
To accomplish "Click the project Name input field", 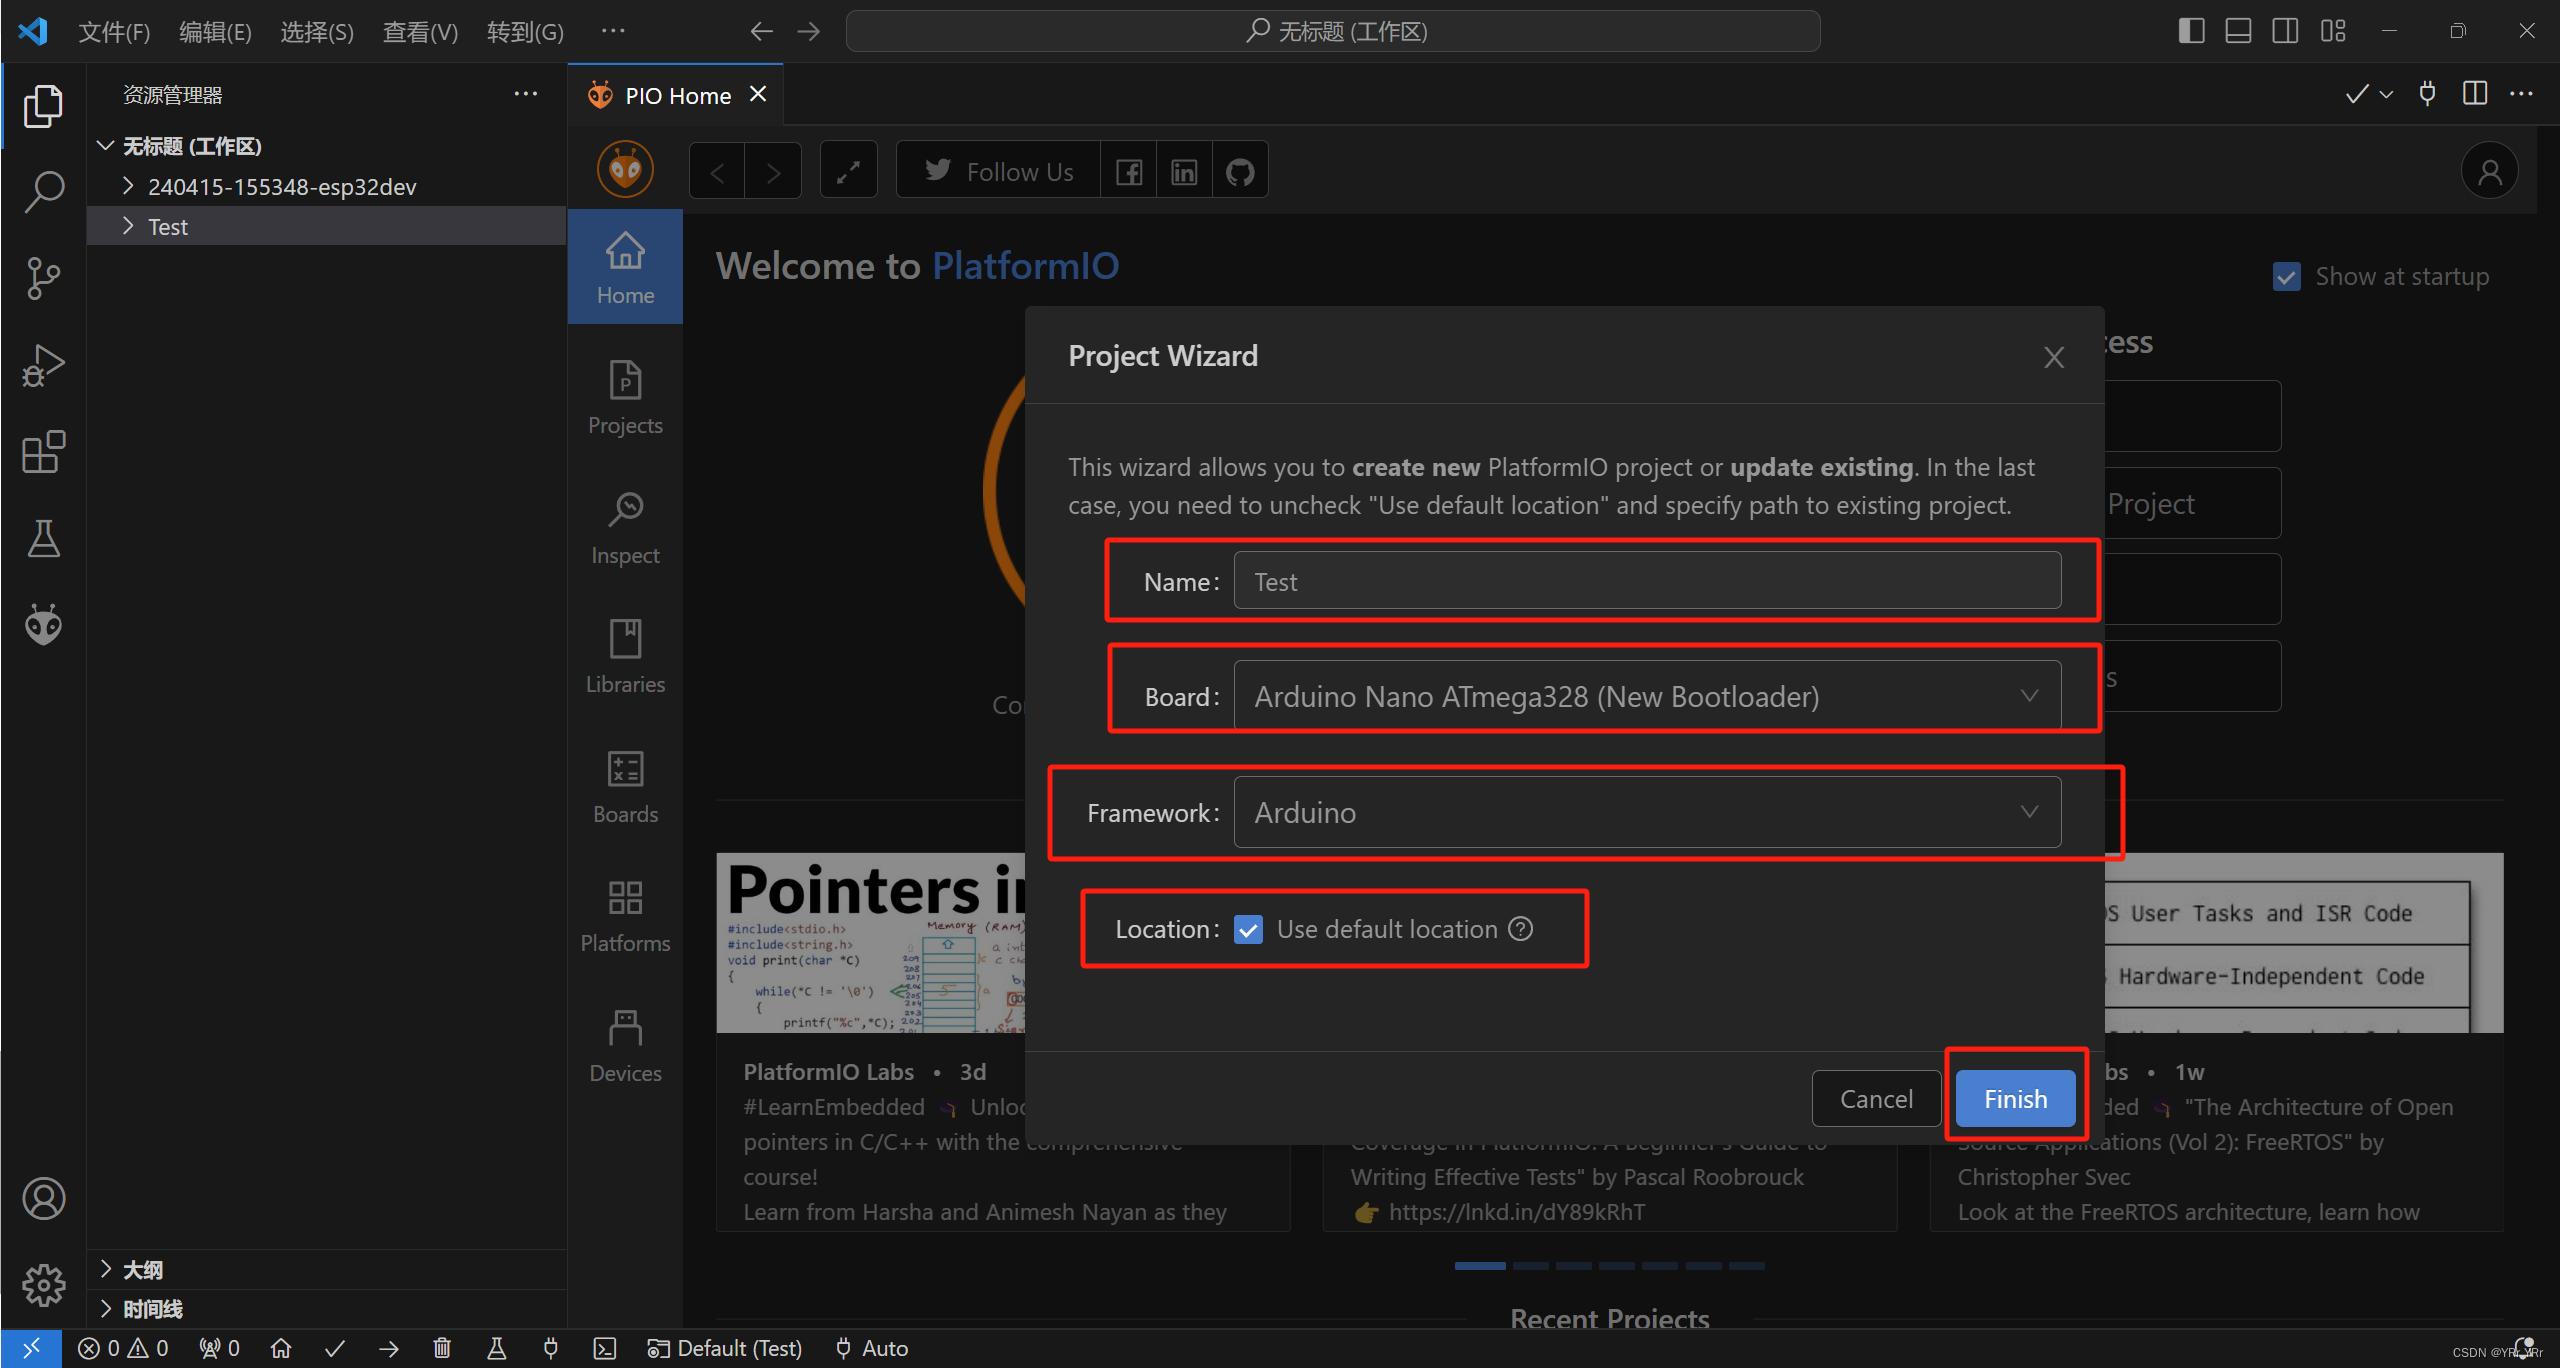I will point(1646,581).
